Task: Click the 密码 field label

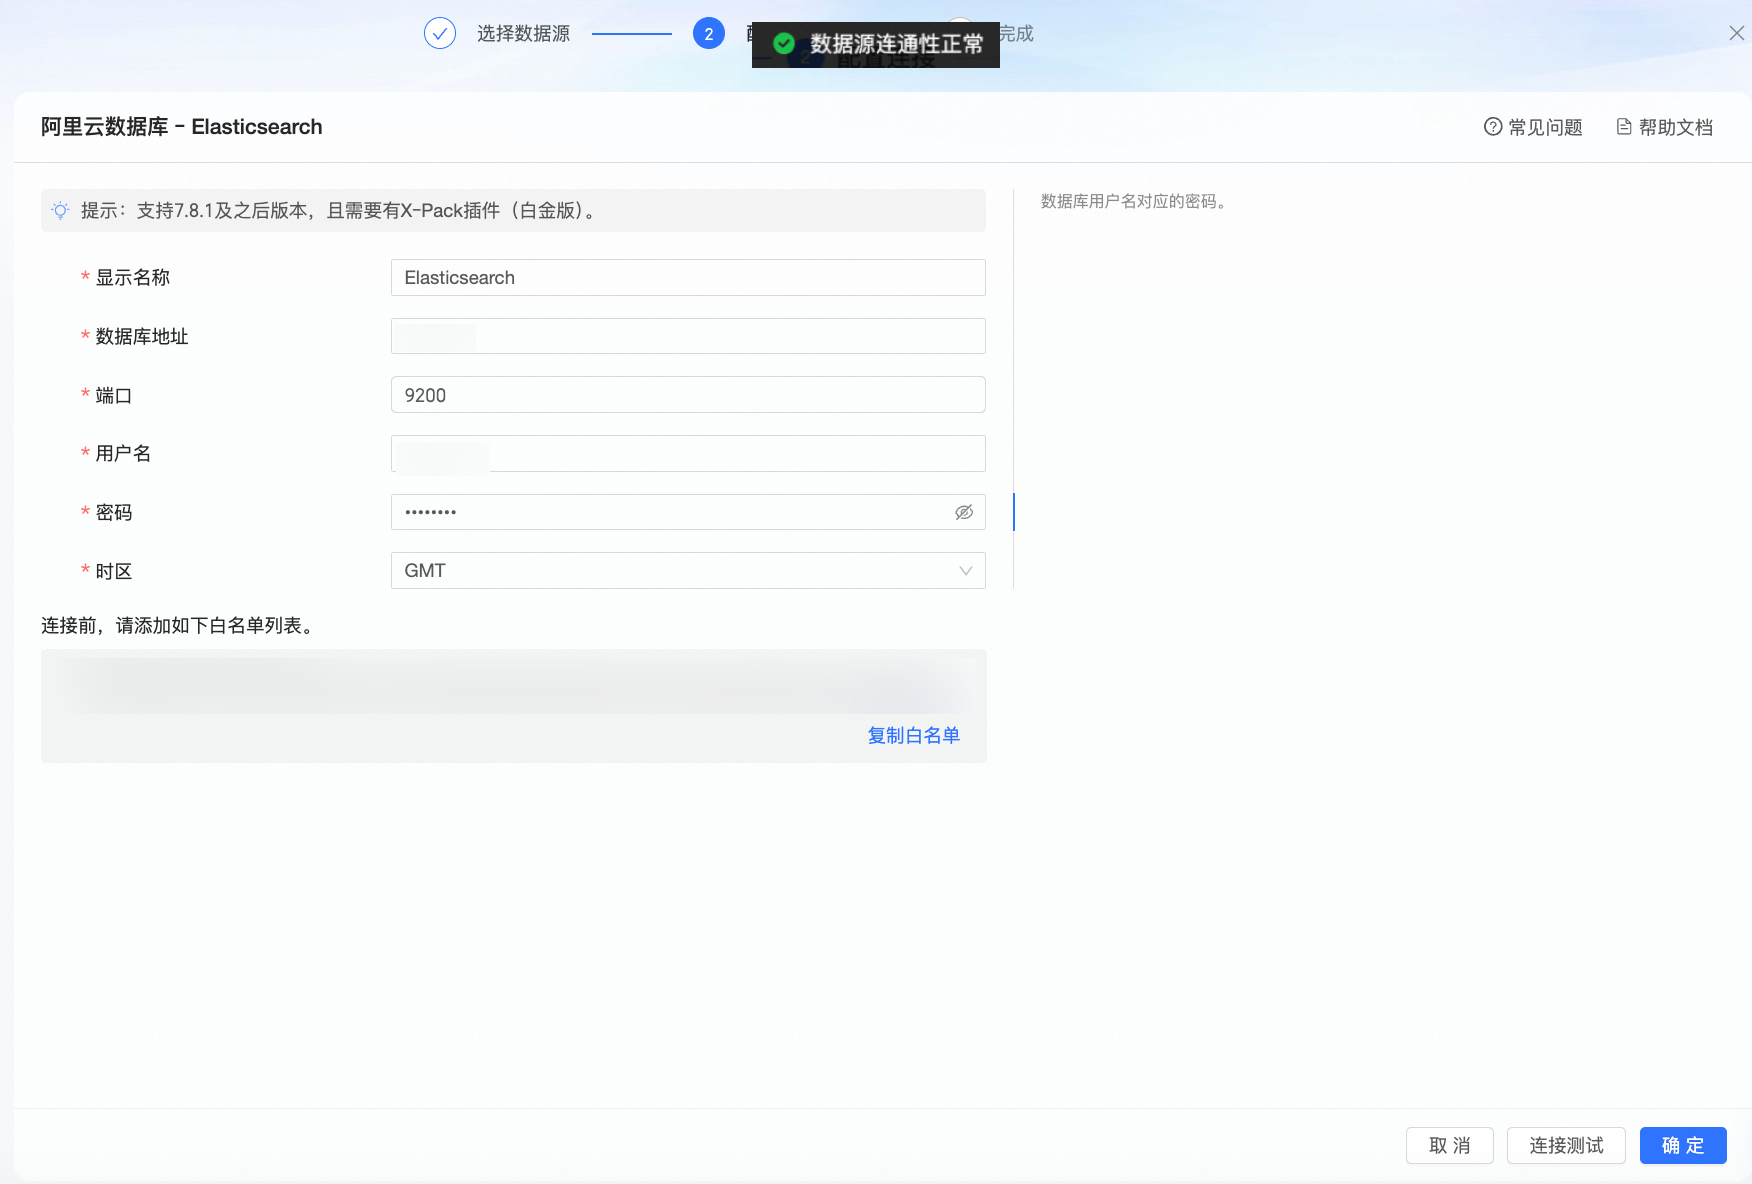Action: click(x=114, y=512)
